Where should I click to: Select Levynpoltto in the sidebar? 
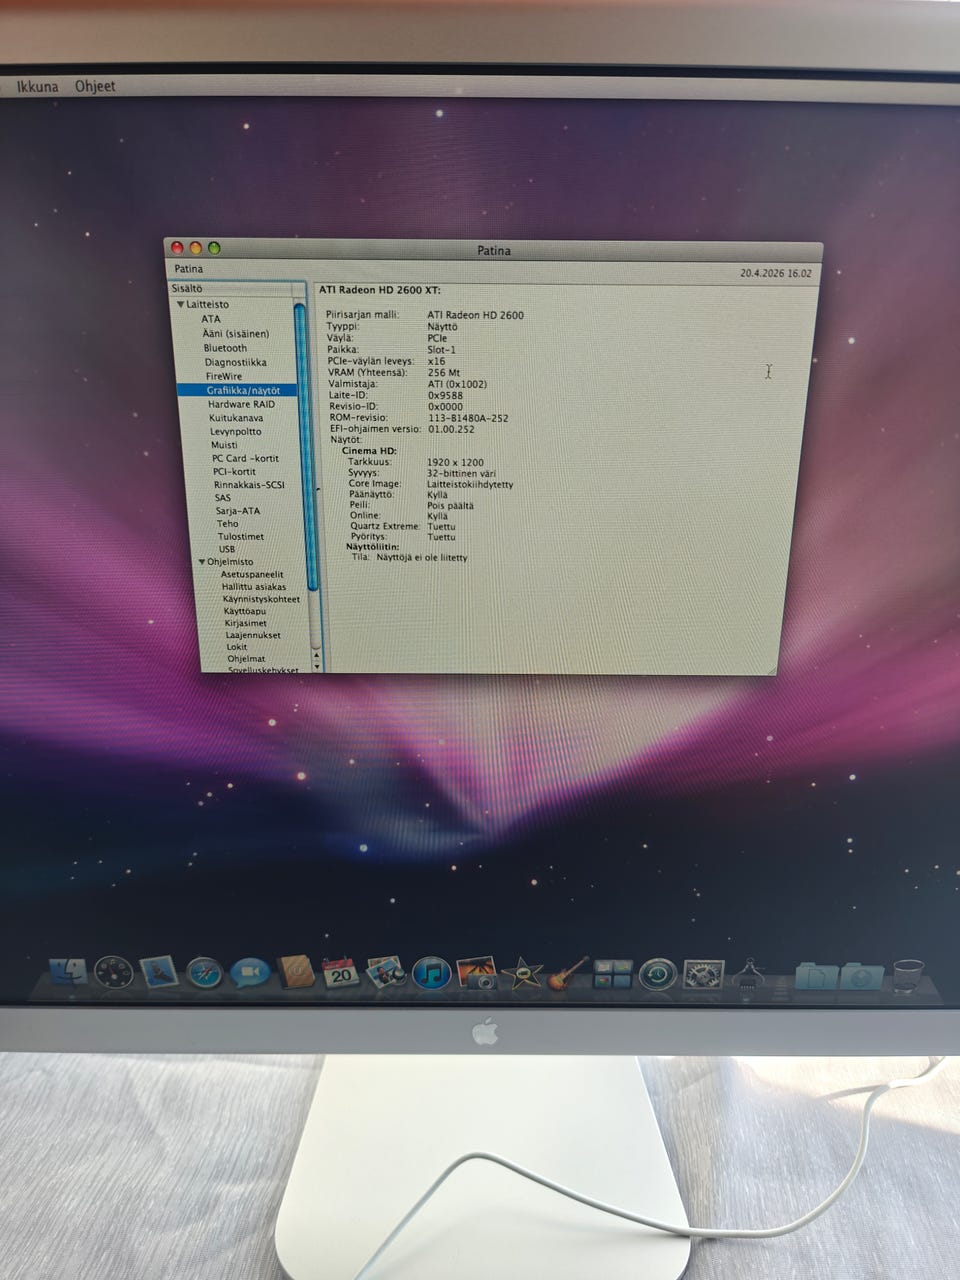pos(236,431)
